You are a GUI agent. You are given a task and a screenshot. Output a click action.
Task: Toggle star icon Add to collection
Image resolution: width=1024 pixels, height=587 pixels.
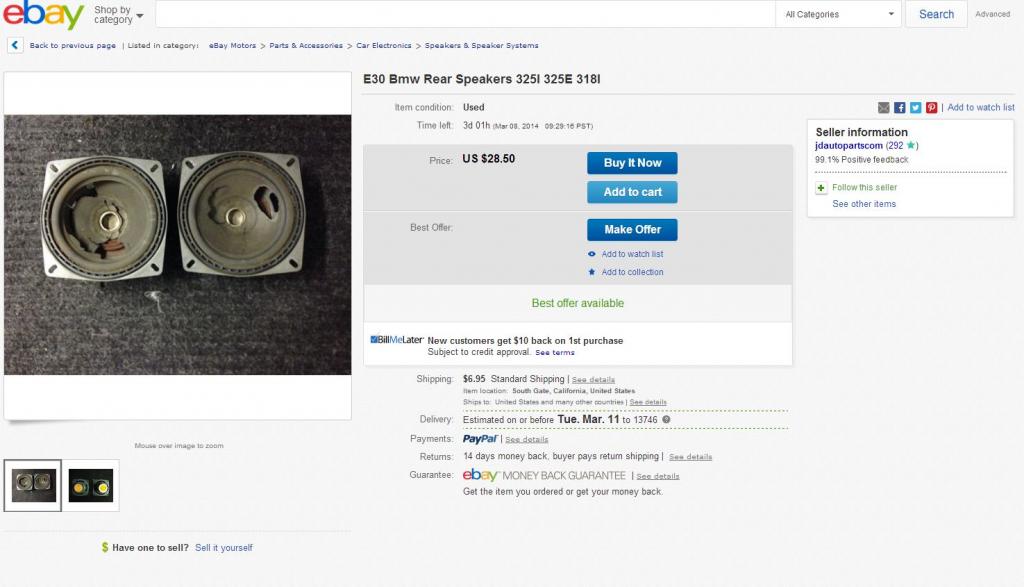pyautogui.click(x=592, y=272)
